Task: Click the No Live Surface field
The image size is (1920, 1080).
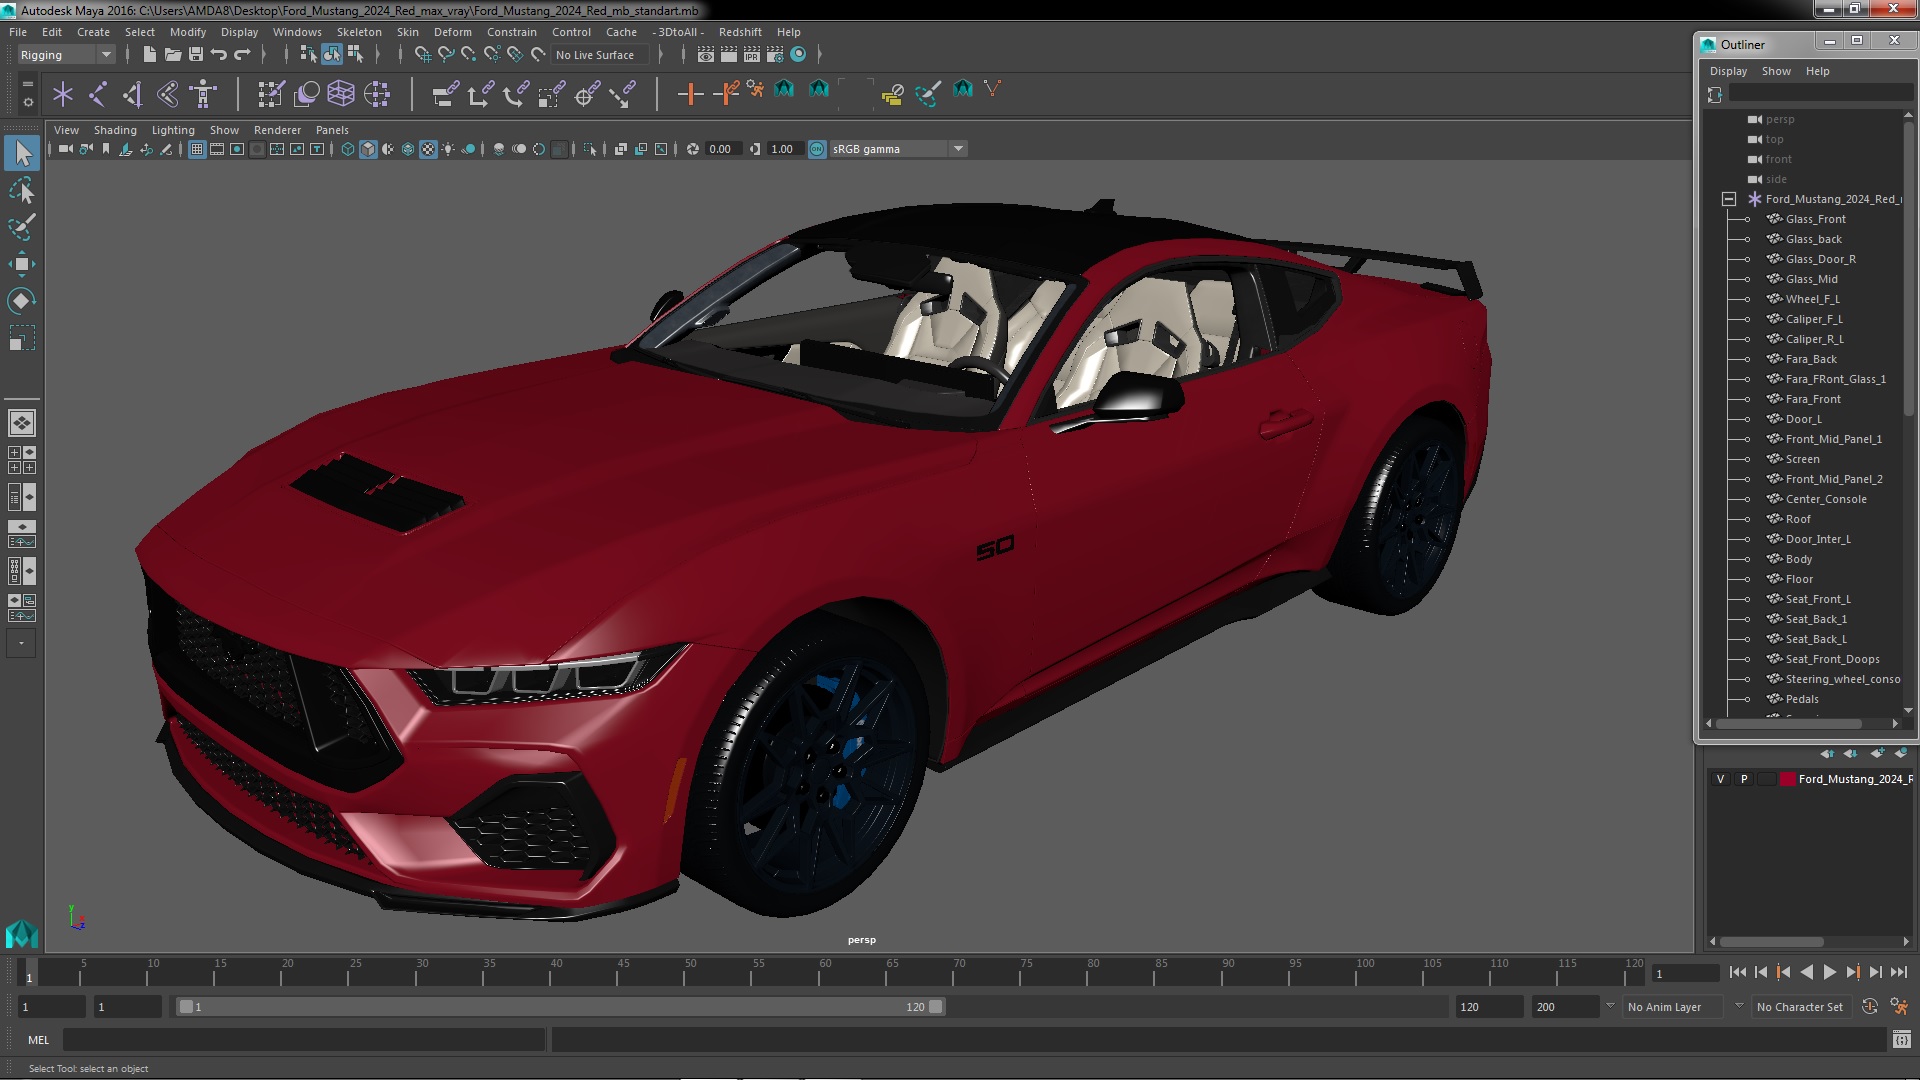Action: [600, 55]
